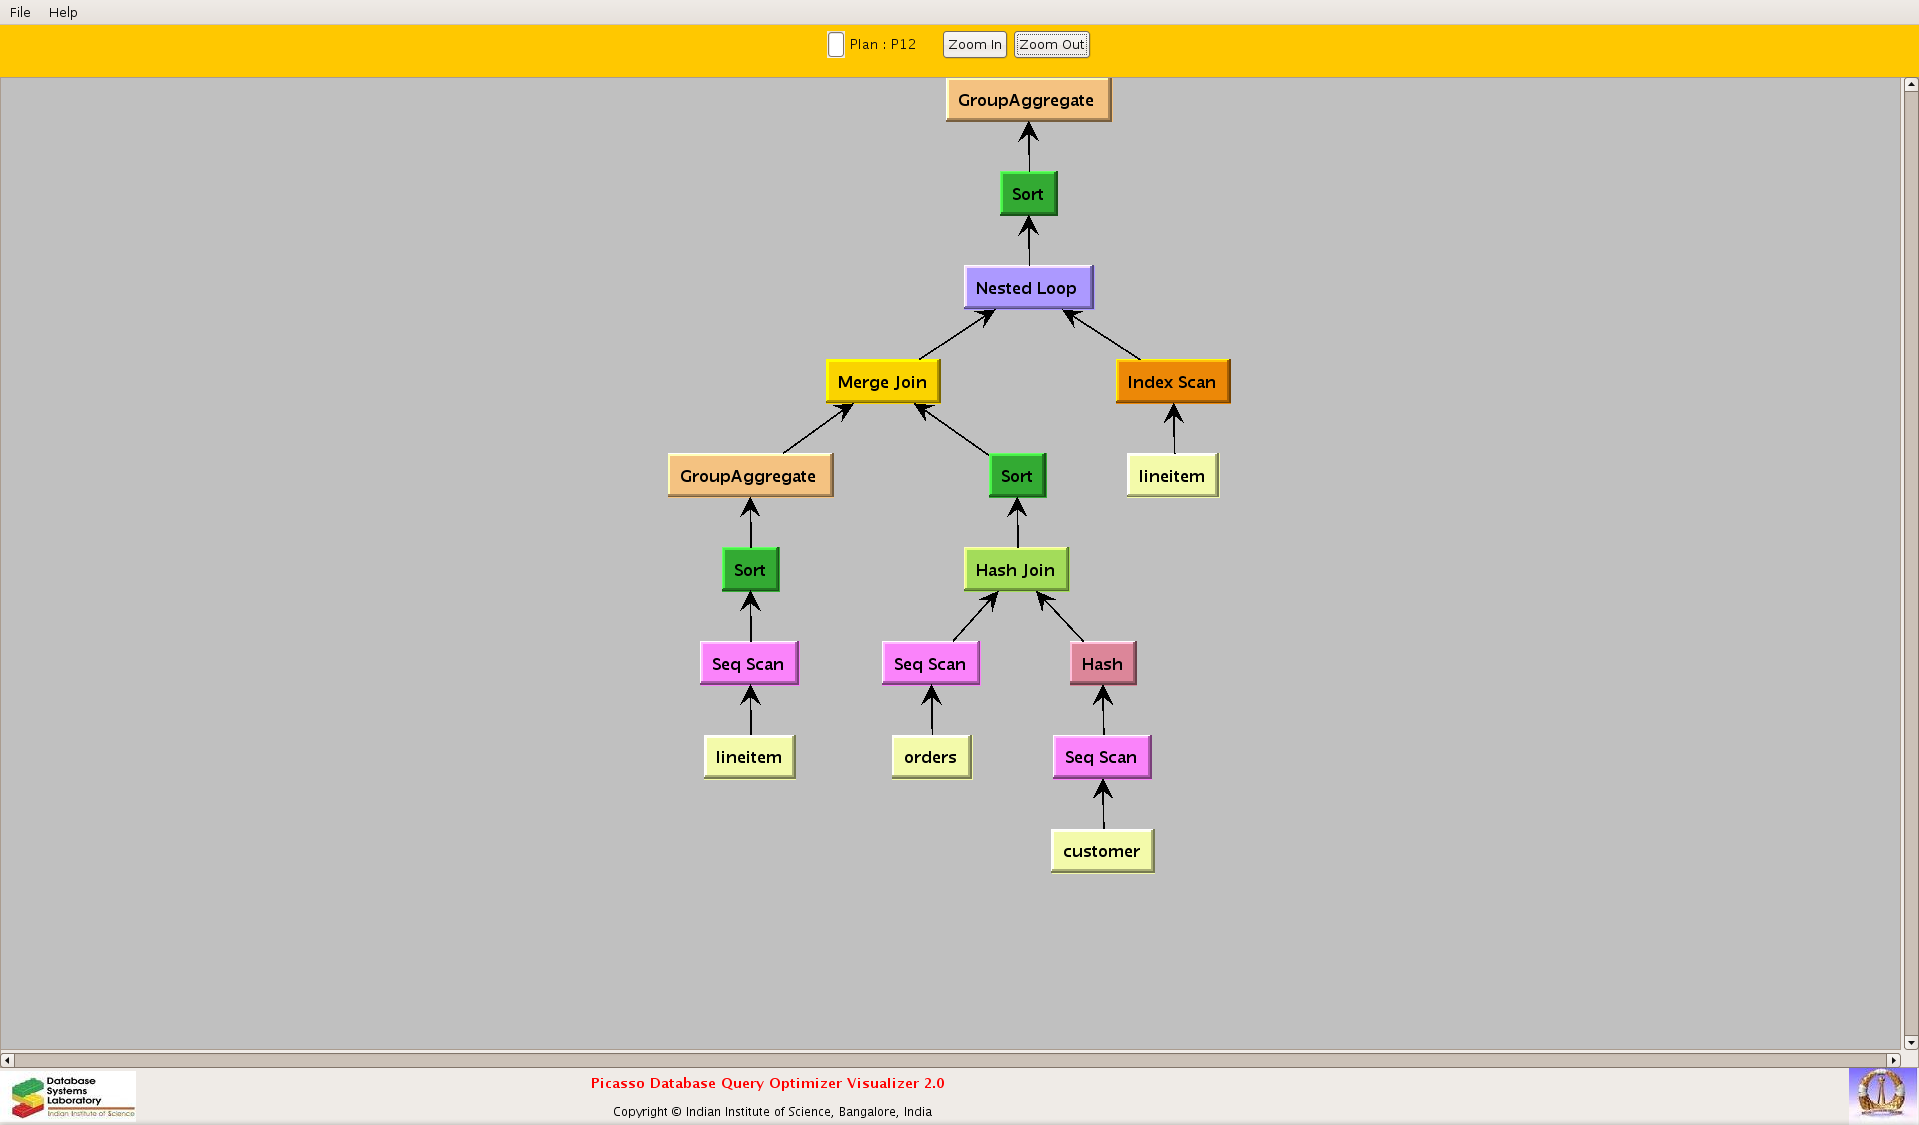This screenshot has height=1125, width=1919.
Task: Click the Merge Join node
Action: pos(882,382)
